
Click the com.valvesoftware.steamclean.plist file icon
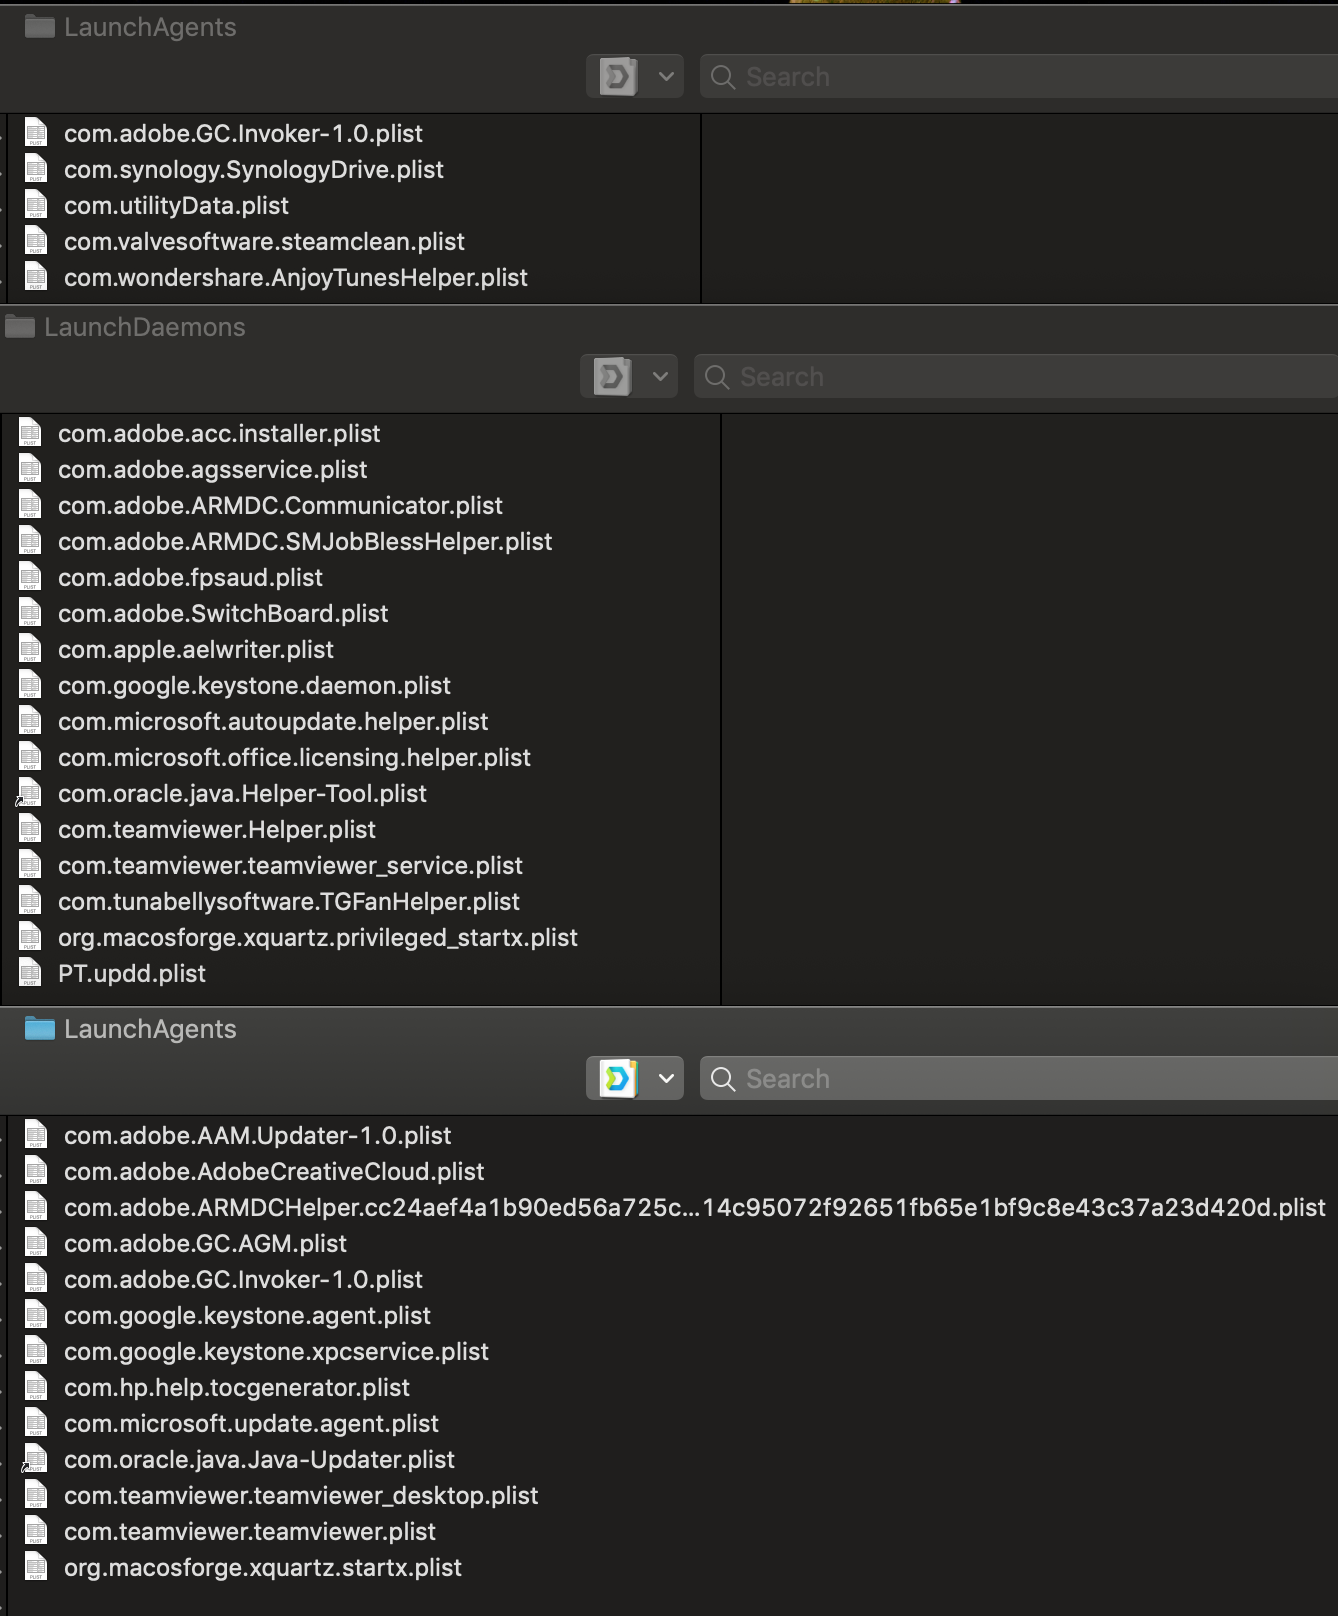tap(36, 241)
